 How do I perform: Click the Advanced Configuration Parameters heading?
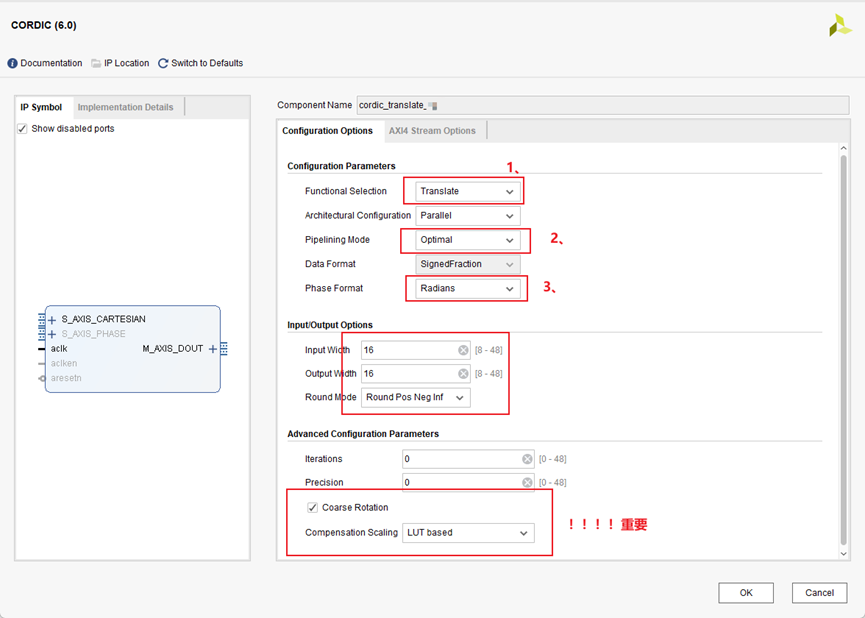click(363, 434)
